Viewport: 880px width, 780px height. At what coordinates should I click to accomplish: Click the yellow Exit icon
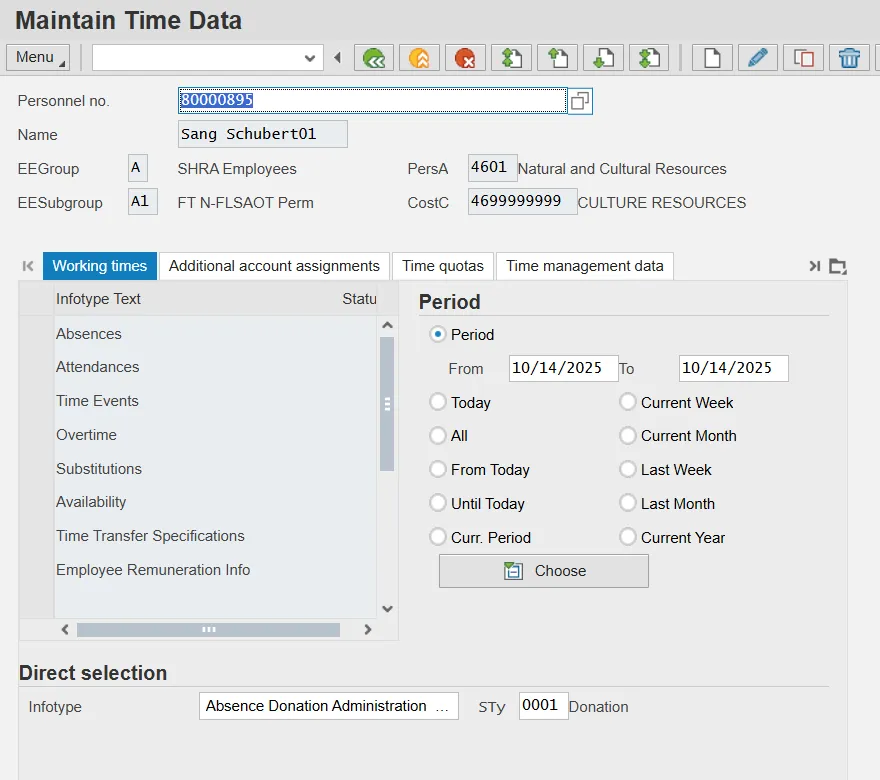tap(420, 58)
